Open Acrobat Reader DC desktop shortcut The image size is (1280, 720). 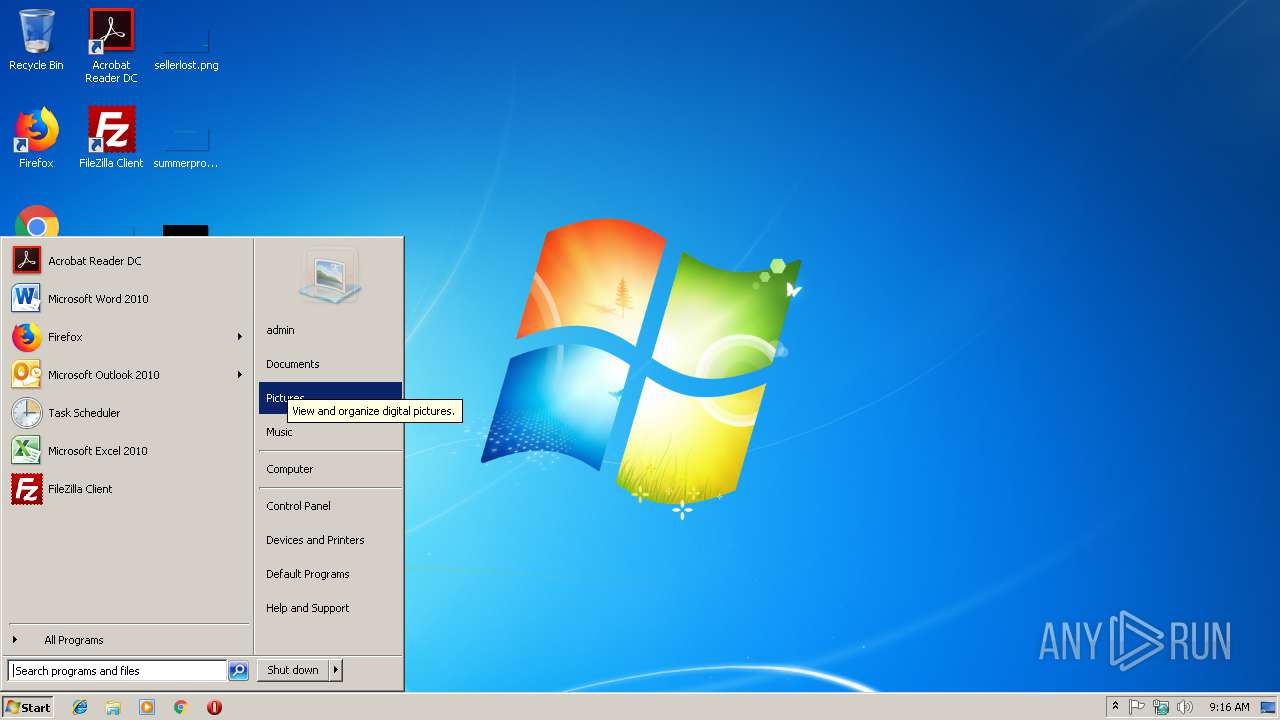click(x=111, y=45)
